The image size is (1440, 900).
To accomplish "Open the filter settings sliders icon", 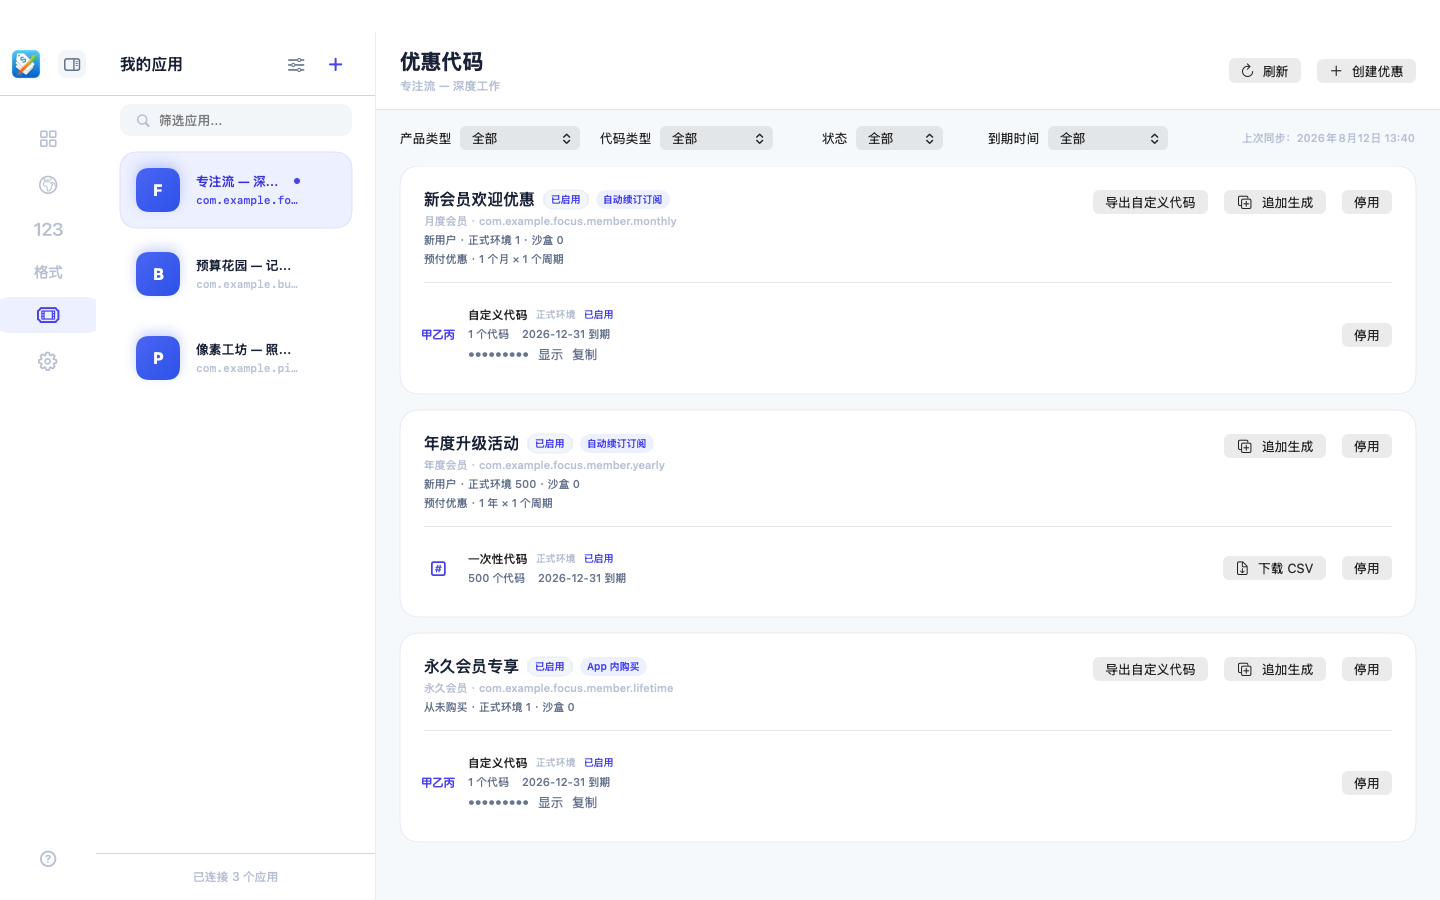I will click(296, 64).
